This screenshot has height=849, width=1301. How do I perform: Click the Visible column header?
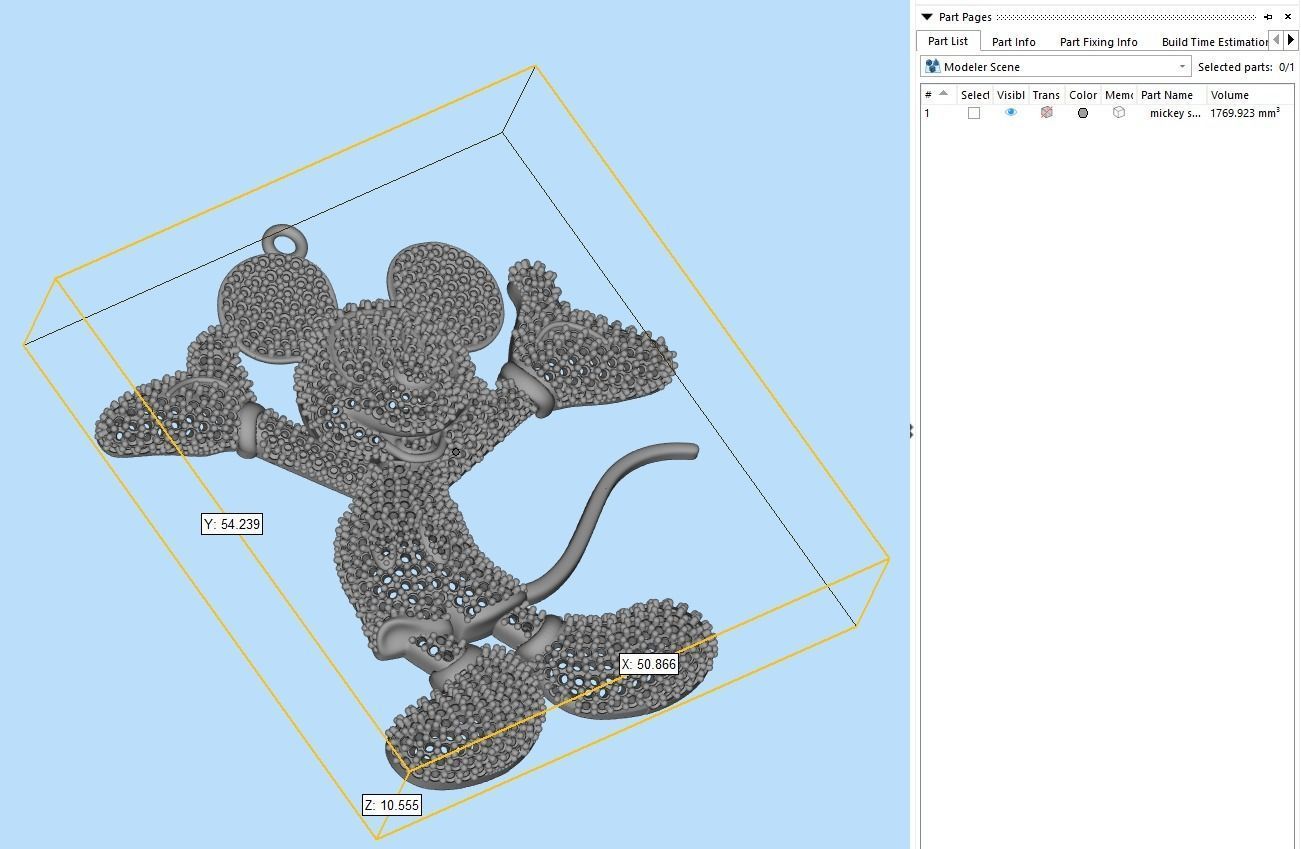click(1011, 95)
